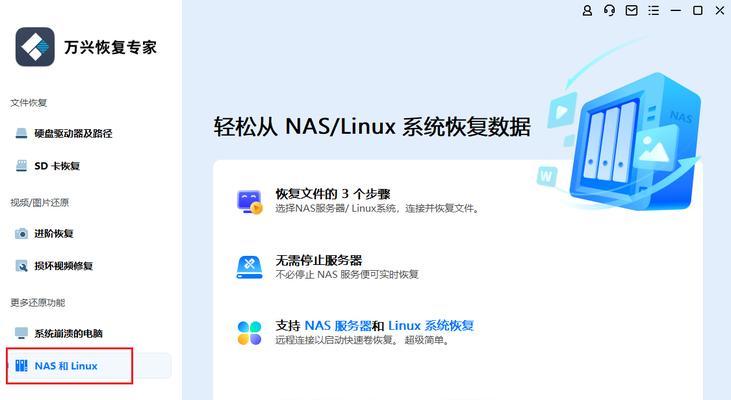The width and height of the screenshot is (731, 400).
Task: Select the camera icon beside 进阶恢复
Action: (x=21, y=233)
